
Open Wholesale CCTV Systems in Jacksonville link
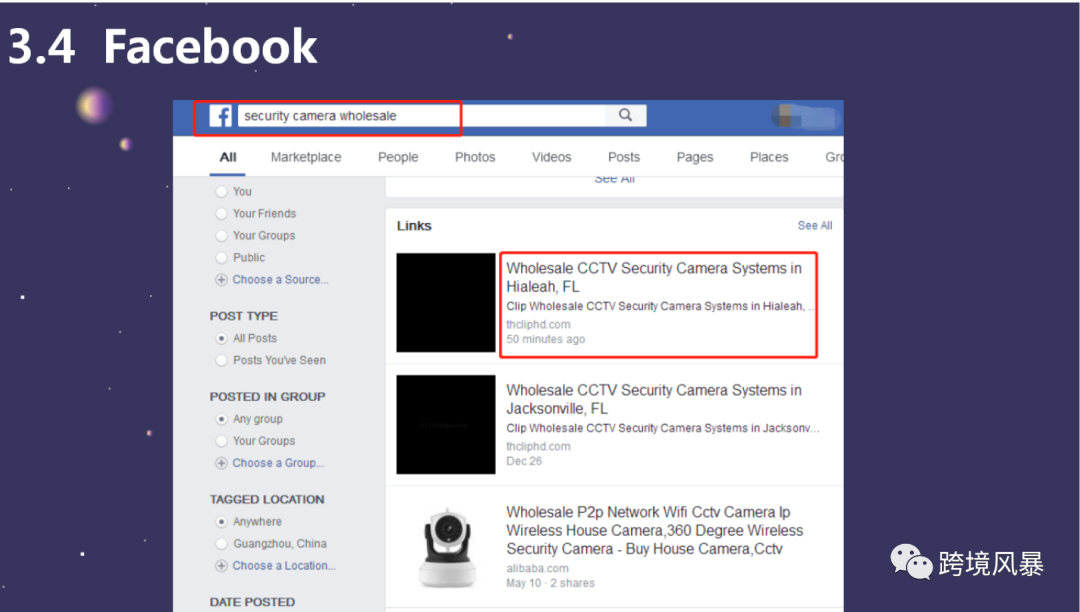tap(654, 399)
